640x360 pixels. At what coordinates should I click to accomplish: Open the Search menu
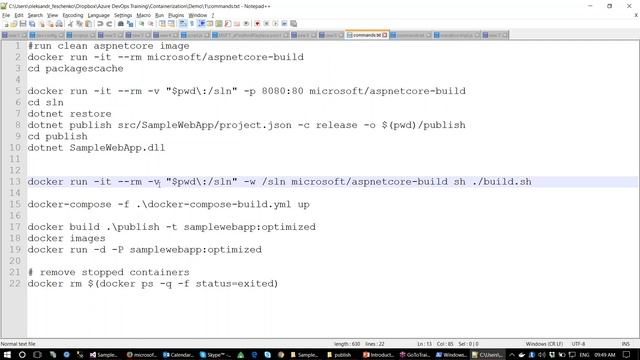pyautogui.click(x=35, y=15)
